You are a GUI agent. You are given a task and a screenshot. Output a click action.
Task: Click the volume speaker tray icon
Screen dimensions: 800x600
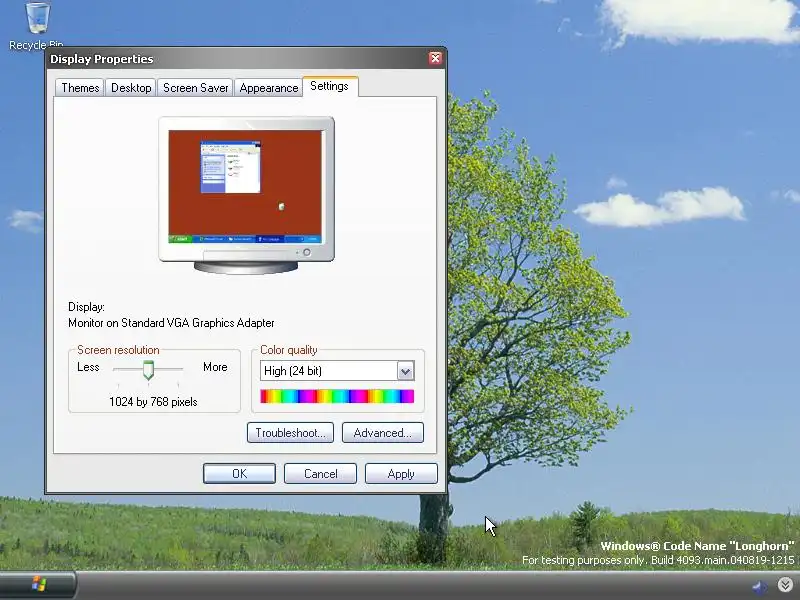pos(761,587)
